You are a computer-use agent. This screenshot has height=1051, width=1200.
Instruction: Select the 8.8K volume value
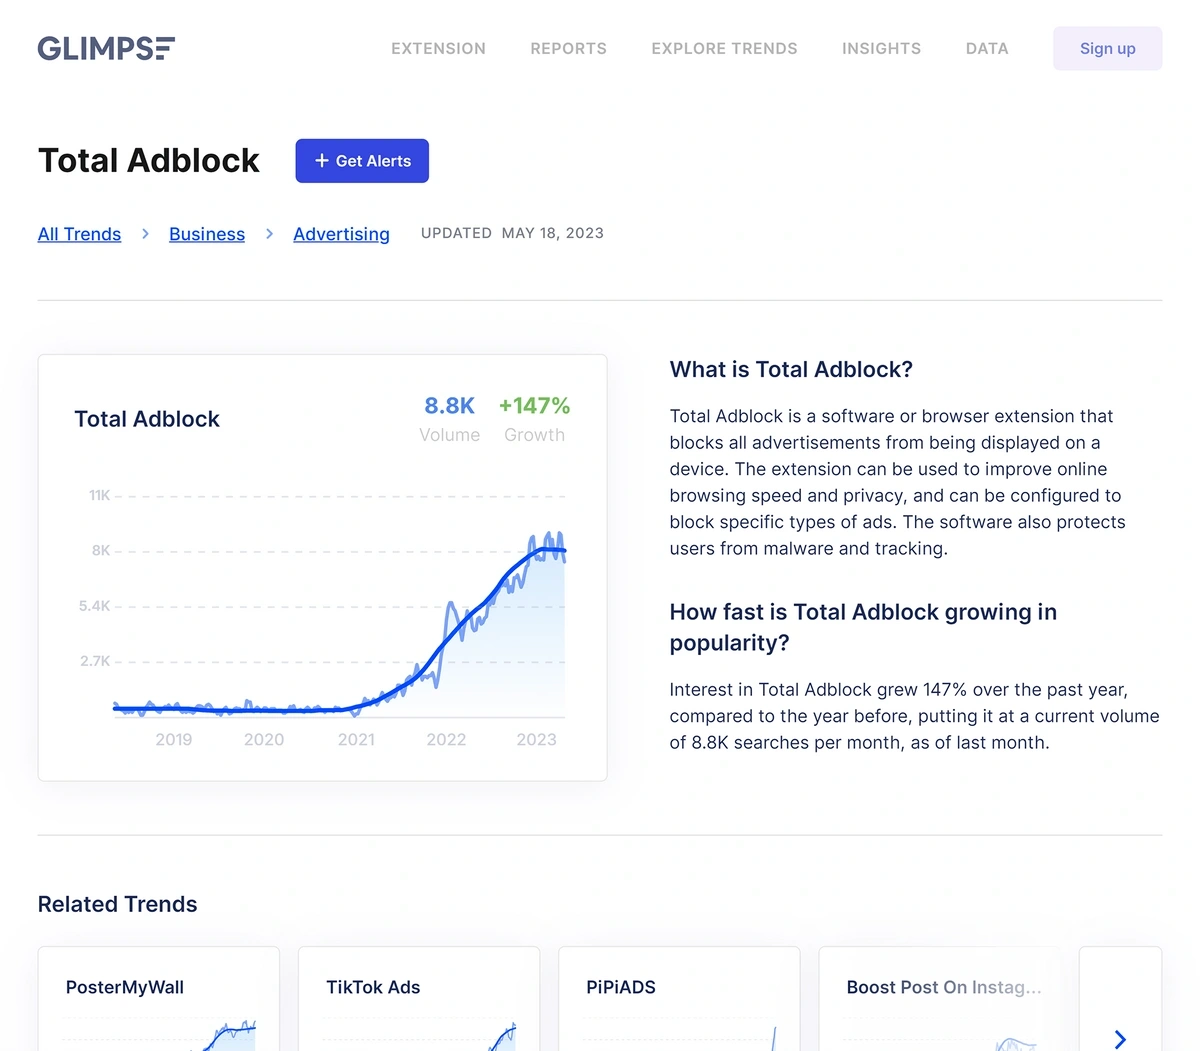click(x=449, y=405)
